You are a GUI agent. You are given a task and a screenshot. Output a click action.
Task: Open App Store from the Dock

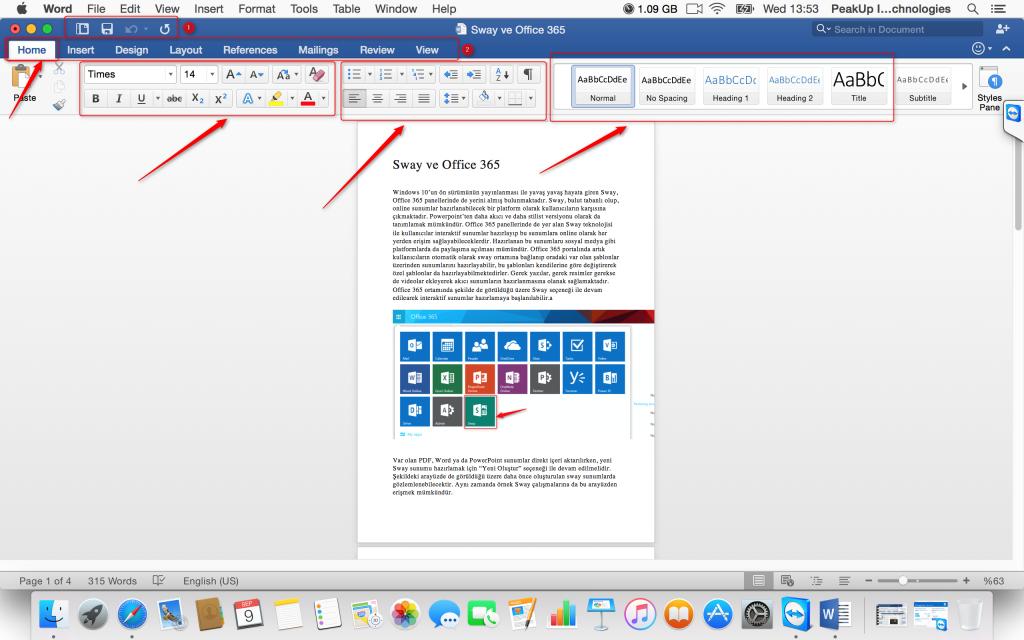pos(718,615)
